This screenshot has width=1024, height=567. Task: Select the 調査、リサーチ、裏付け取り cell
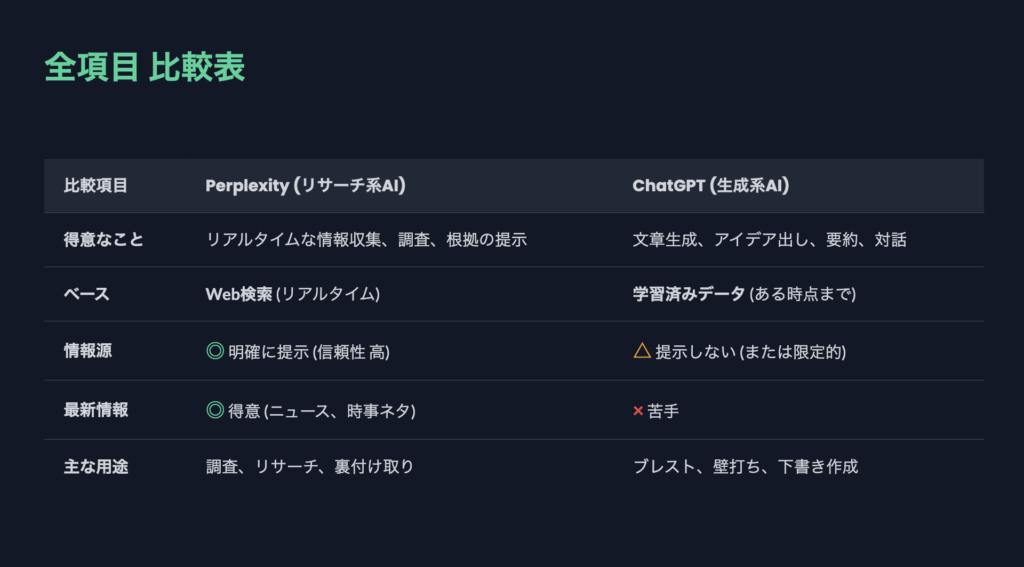coord(309,466)
